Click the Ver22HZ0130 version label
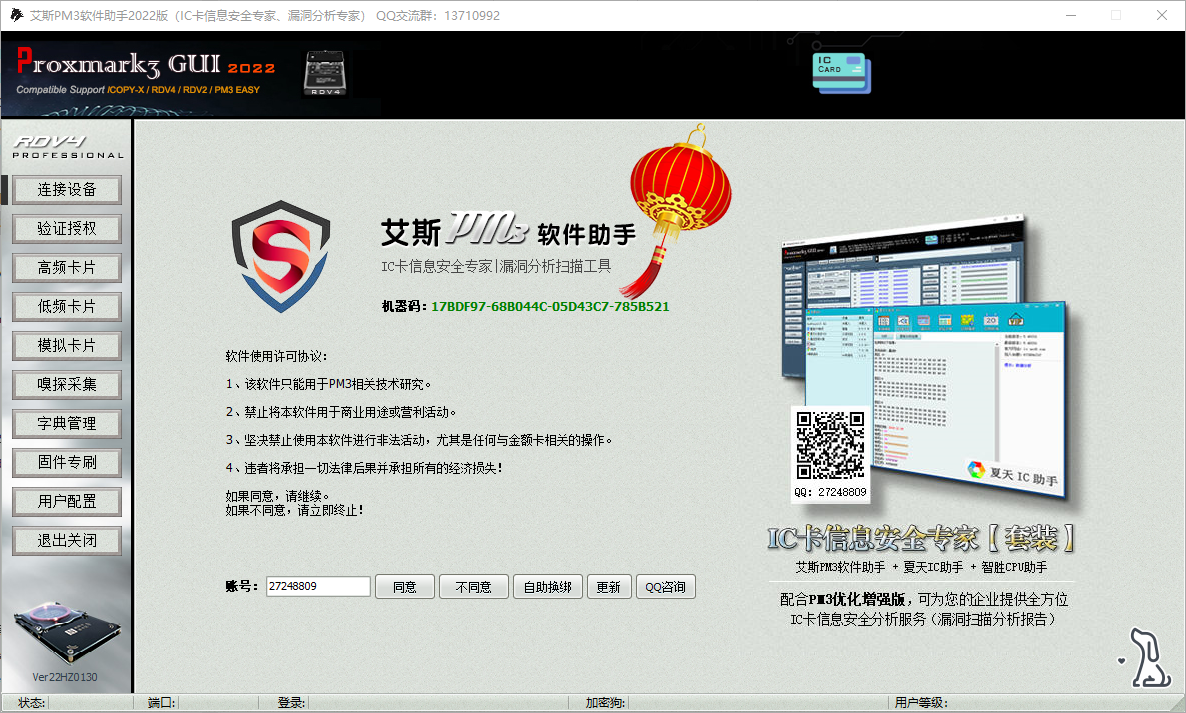 65,677
